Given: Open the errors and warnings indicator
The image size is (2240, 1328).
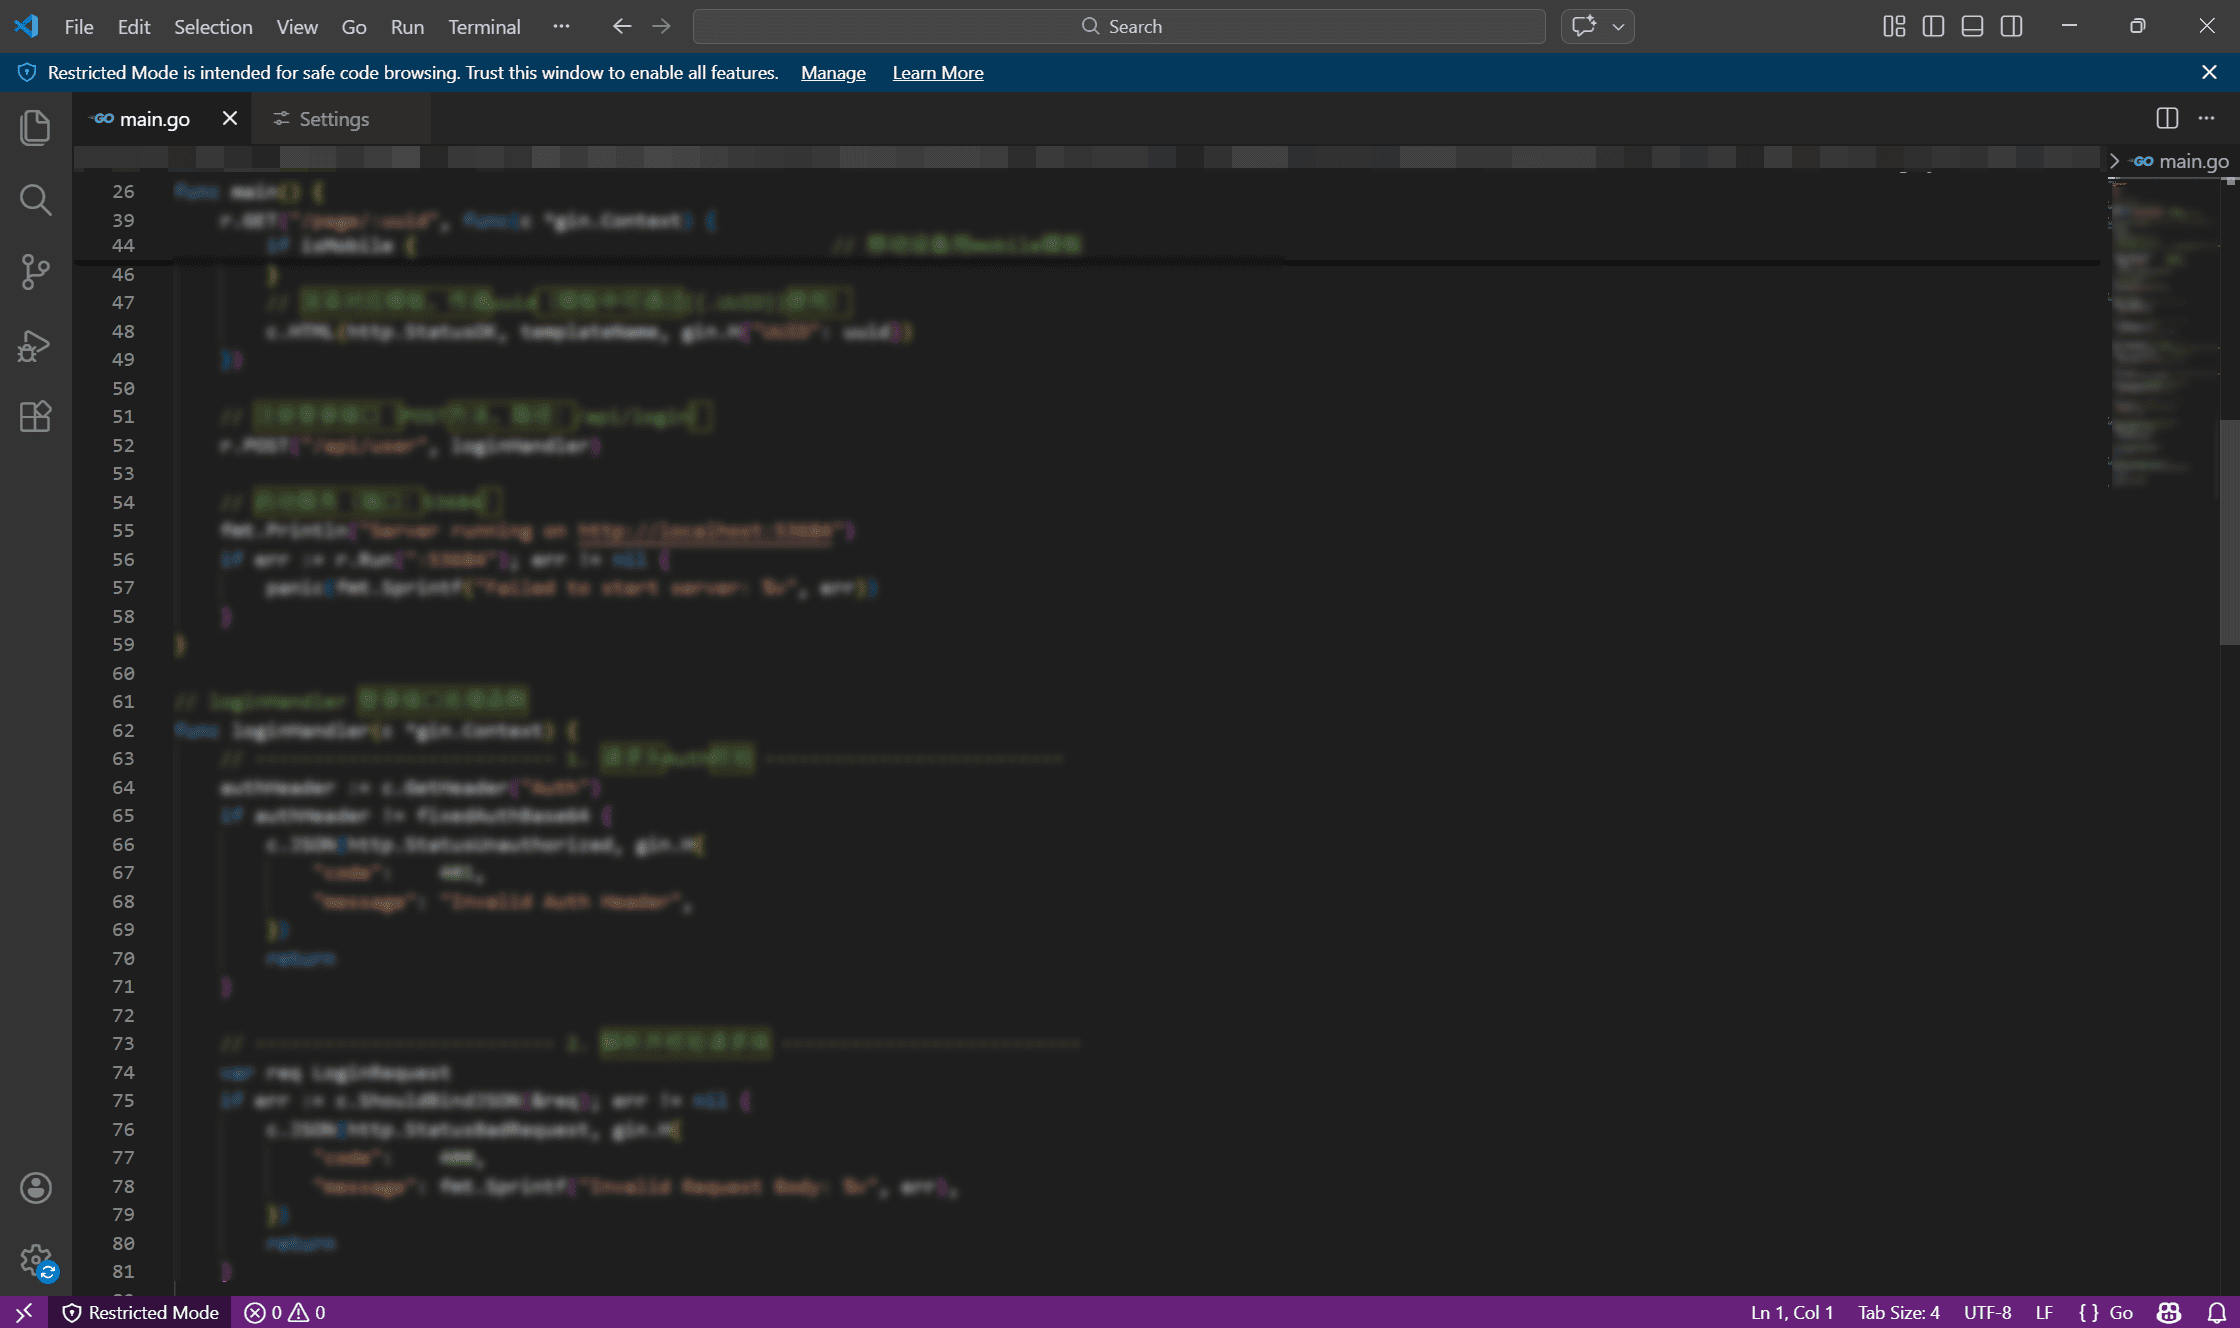Looking at the screenshot, I should (x=286, y=1312).
